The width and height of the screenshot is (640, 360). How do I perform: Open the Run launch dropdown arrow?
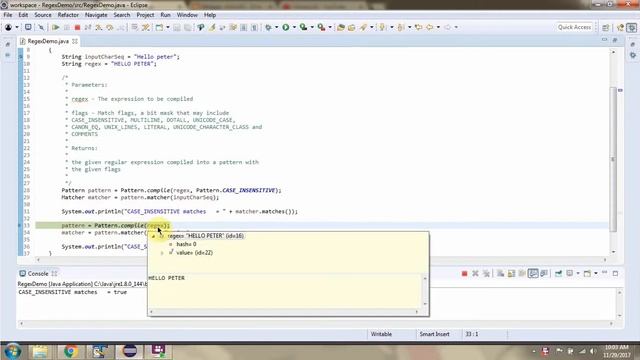(x=294, y=27)
